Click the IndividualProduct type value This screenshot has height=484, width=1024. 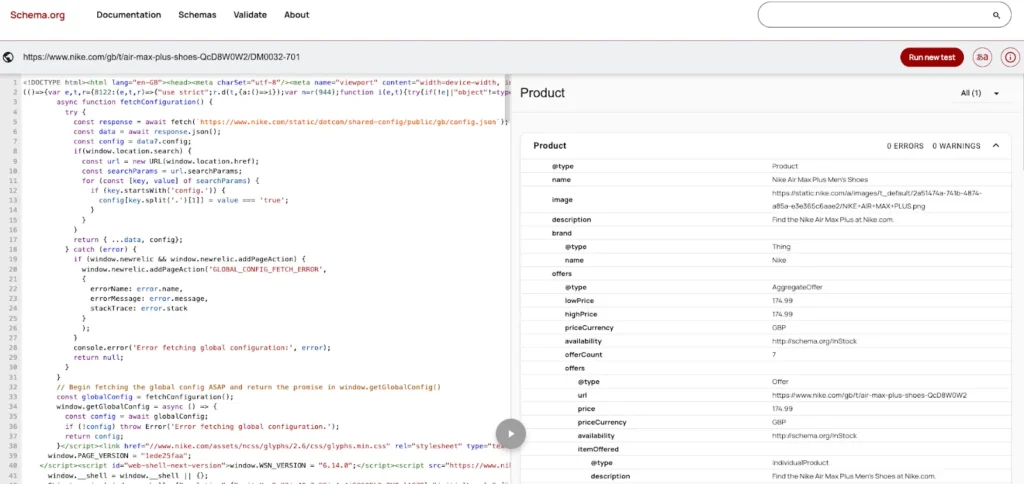tap(798, 463)
